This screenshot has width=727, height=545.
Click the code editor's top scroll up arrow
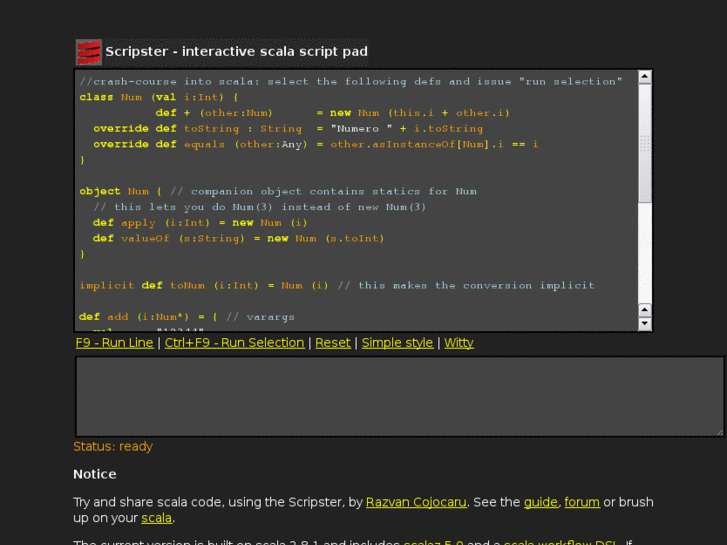[x=645, y=77]
